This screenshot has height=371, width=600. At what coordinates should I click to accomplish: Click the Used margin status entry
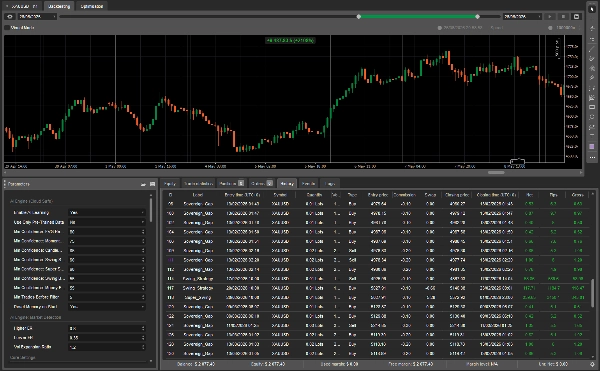point(339,364)
